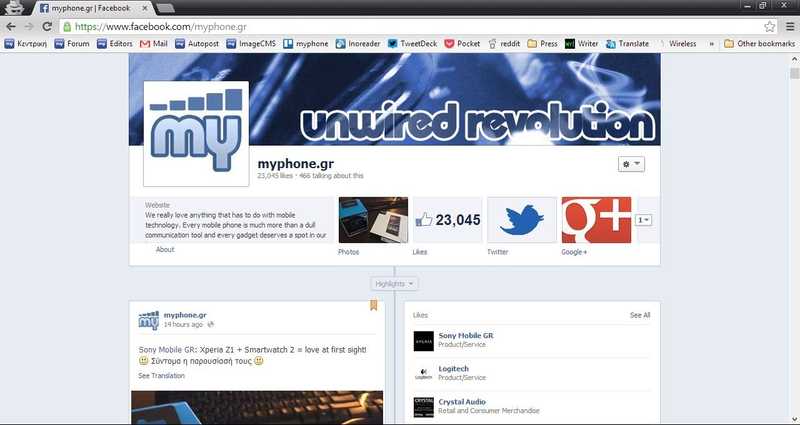Click the Likes thumbs-up tile
The image size is (800, 425).
click(447, 220)
